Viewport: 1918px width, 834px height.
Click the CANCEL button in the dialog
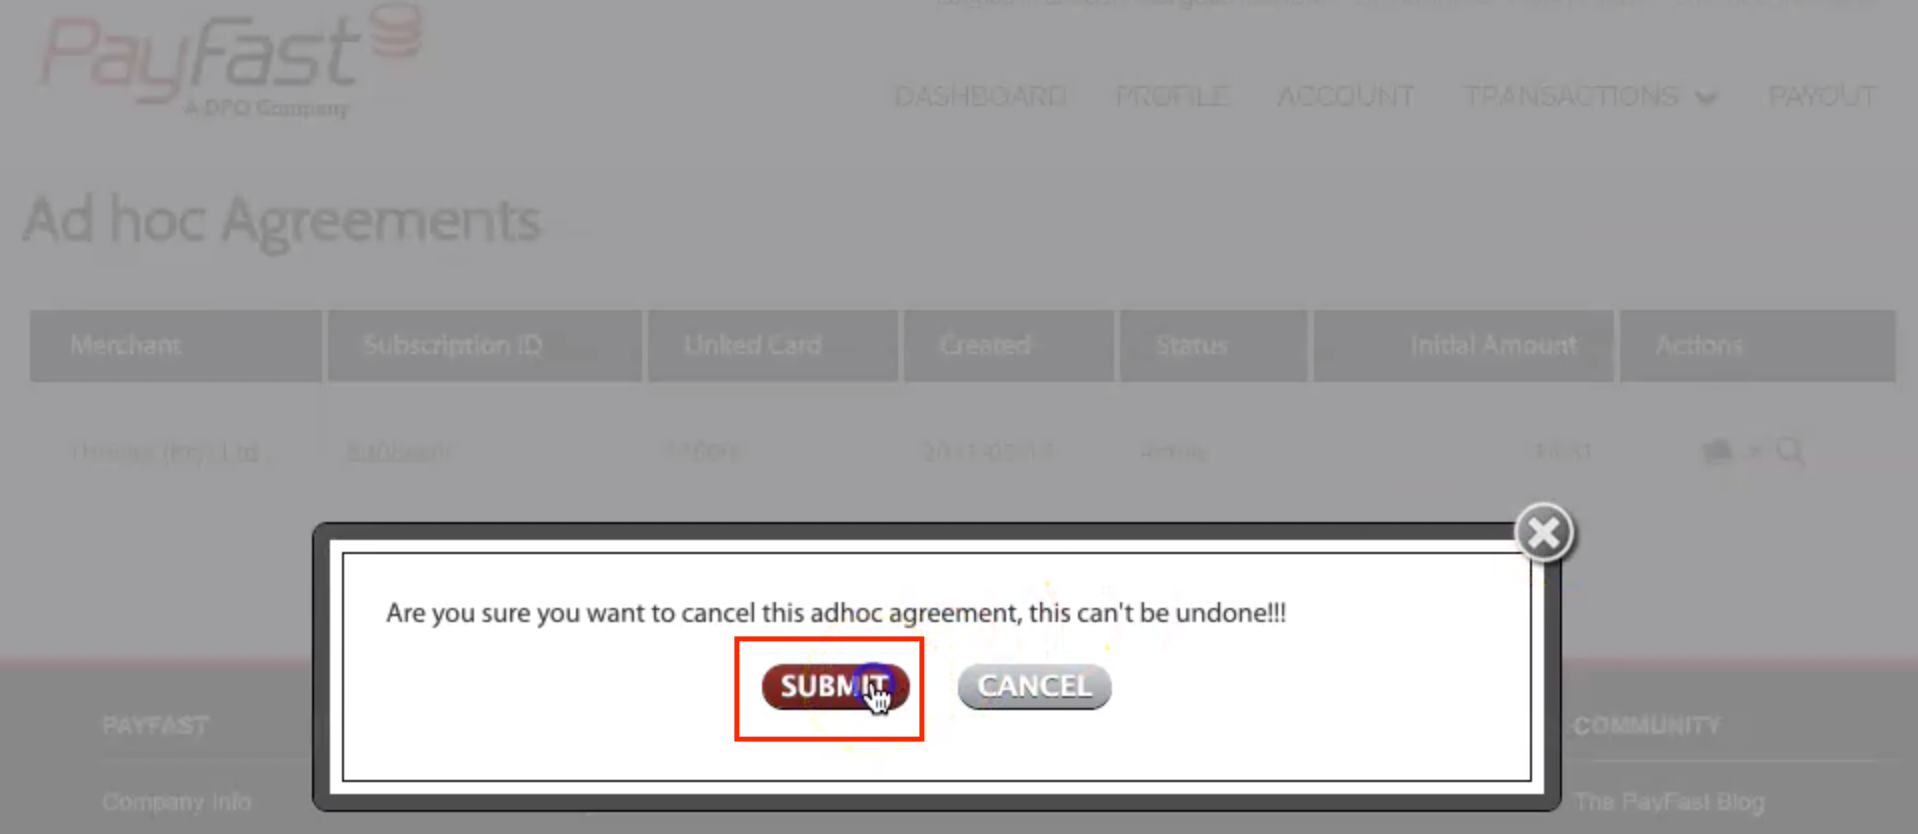pos(1034,686)
